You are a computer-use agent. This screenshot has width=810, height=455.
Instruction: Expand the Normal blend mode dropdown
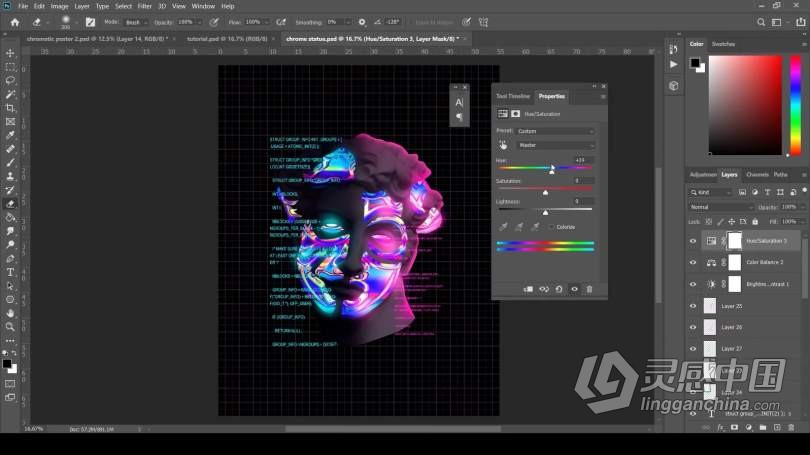point(720,207)
